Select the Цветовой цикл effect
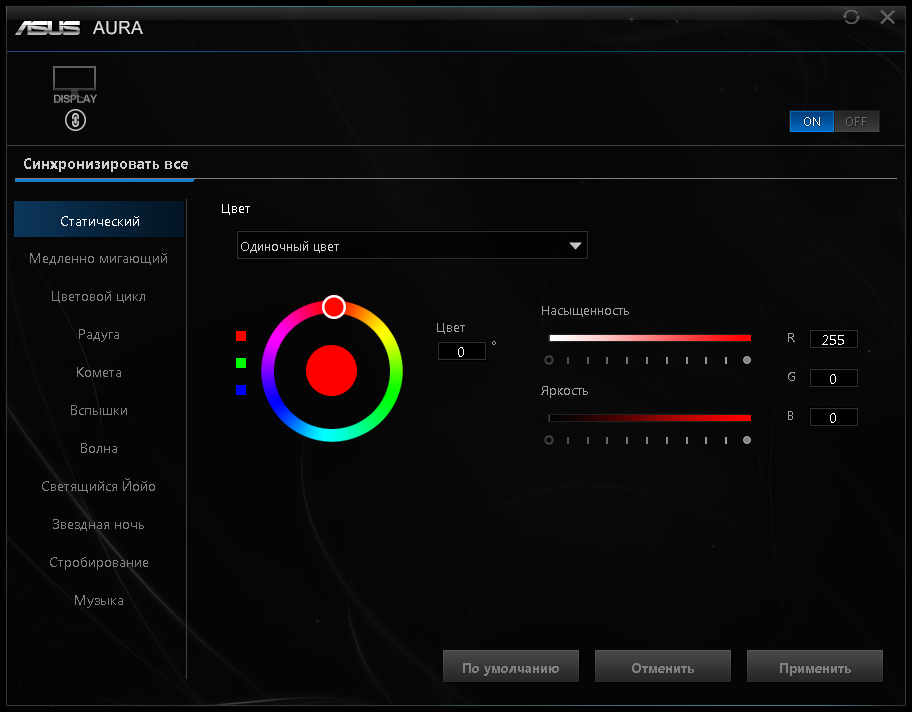 (x=98, y=296)
